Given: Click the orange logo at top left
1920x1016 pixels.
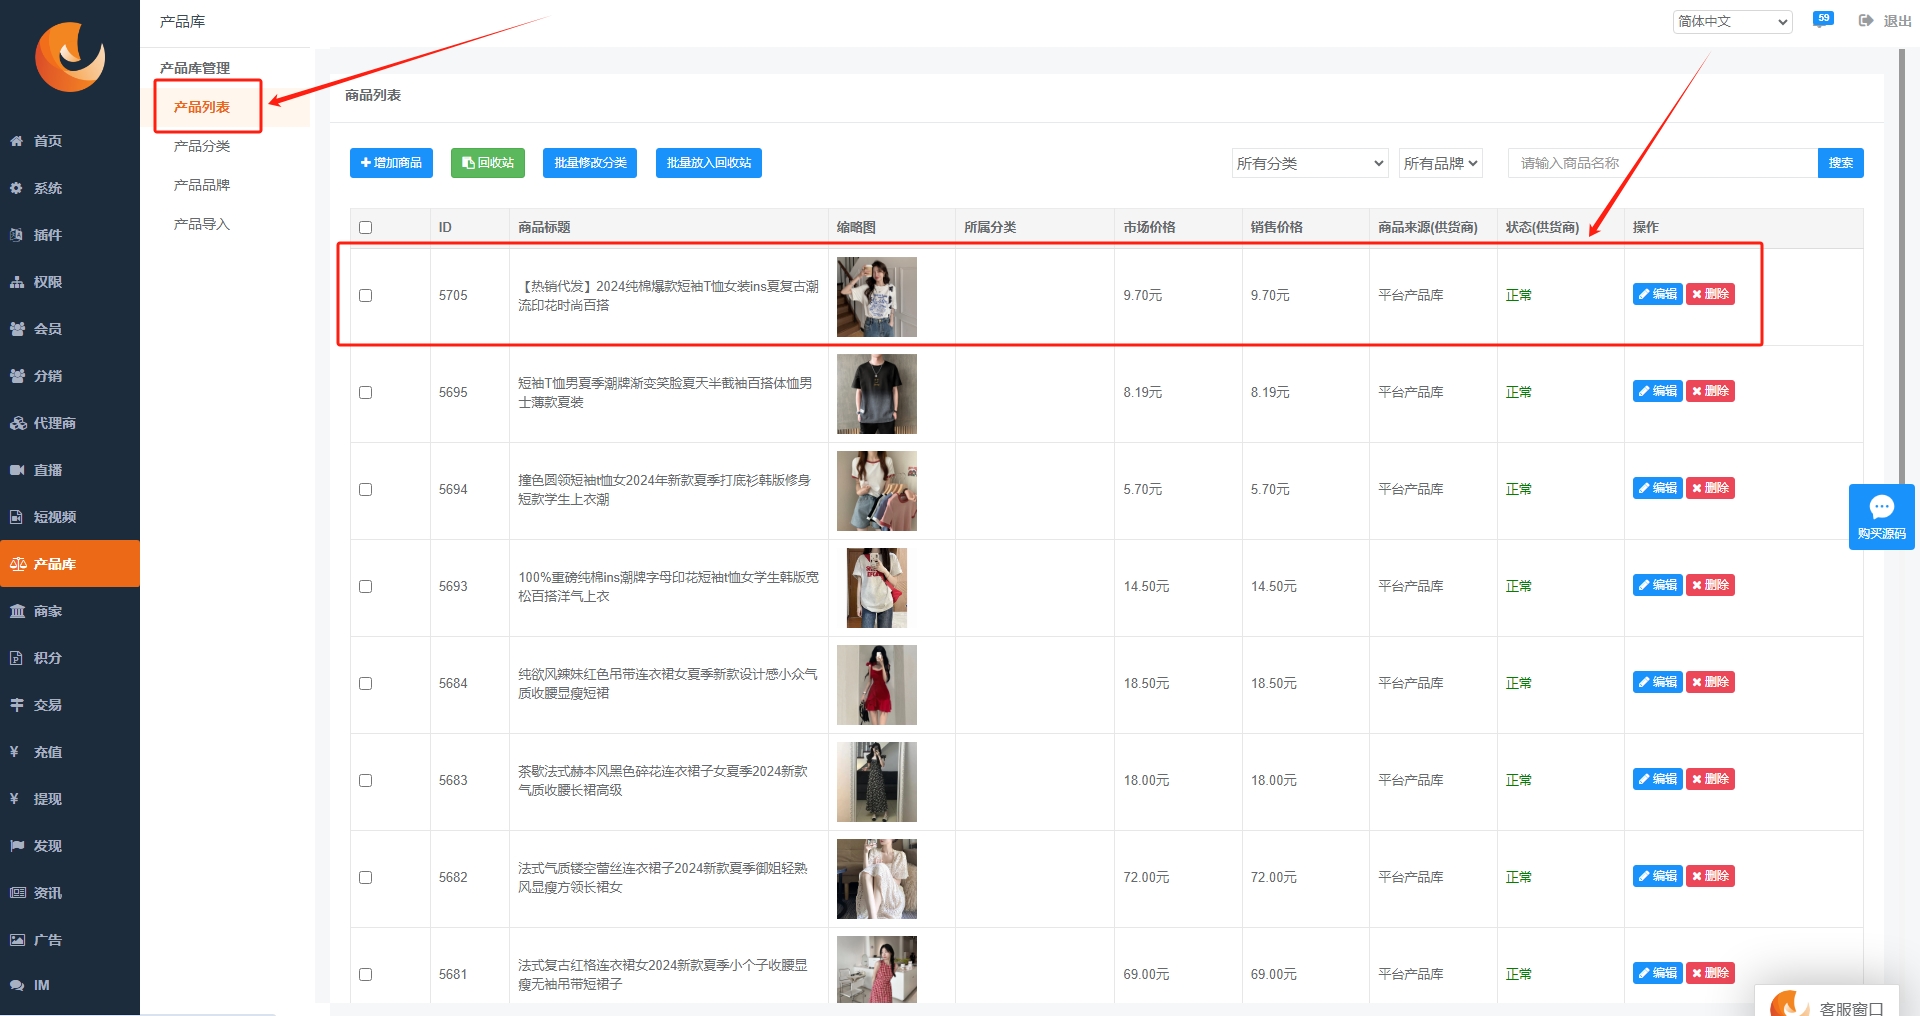Looking at the screenshot, I should click(x=70, y=57).
